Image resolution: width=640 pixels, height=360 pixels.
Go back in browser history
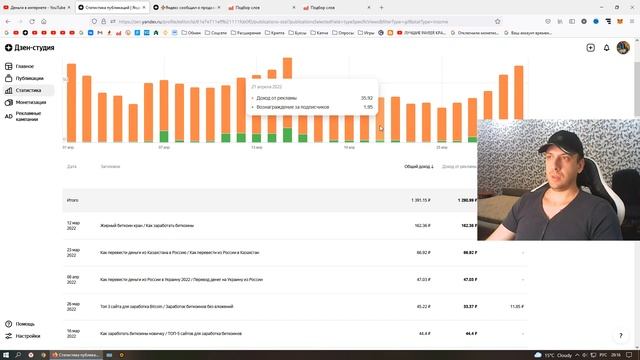tap(8, 21)
